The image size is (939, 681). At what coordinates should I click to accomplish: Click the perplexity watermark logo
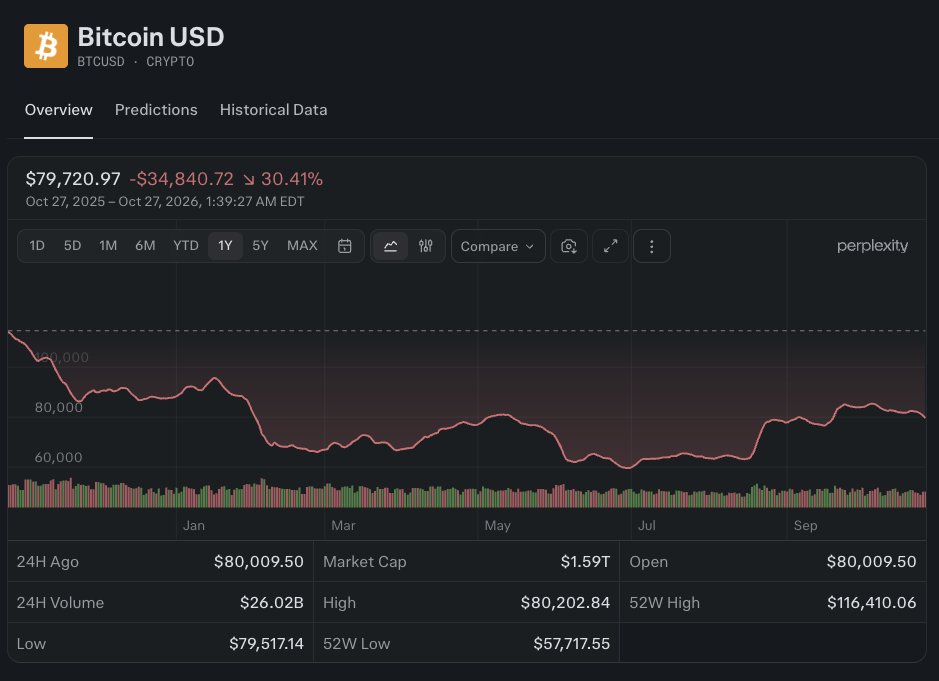point(873,246)
